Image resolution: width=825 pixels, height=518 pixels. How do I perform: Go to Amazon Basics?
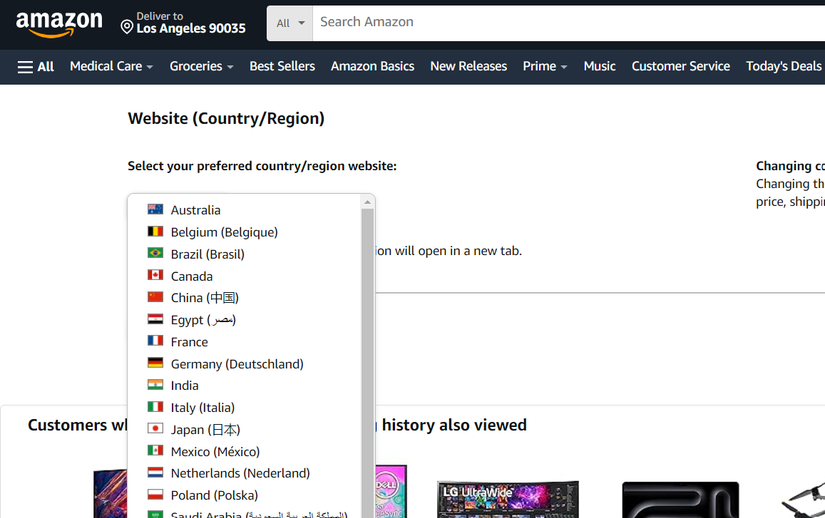[373, 67]
